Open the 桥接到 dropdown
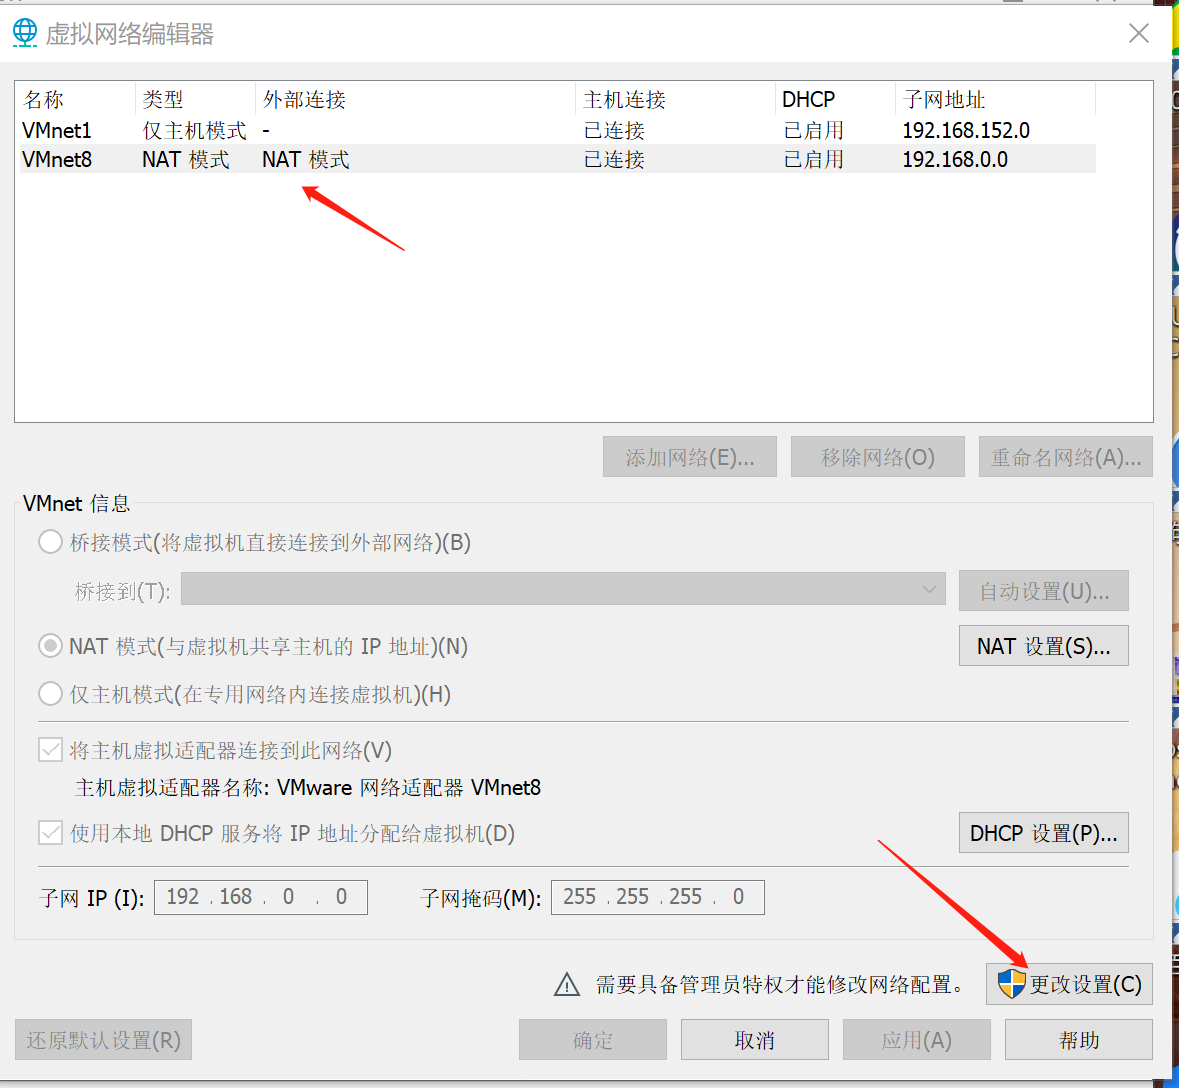Image resolution: width=1179 pixels, height=1088 pixels. coord(562,589)
